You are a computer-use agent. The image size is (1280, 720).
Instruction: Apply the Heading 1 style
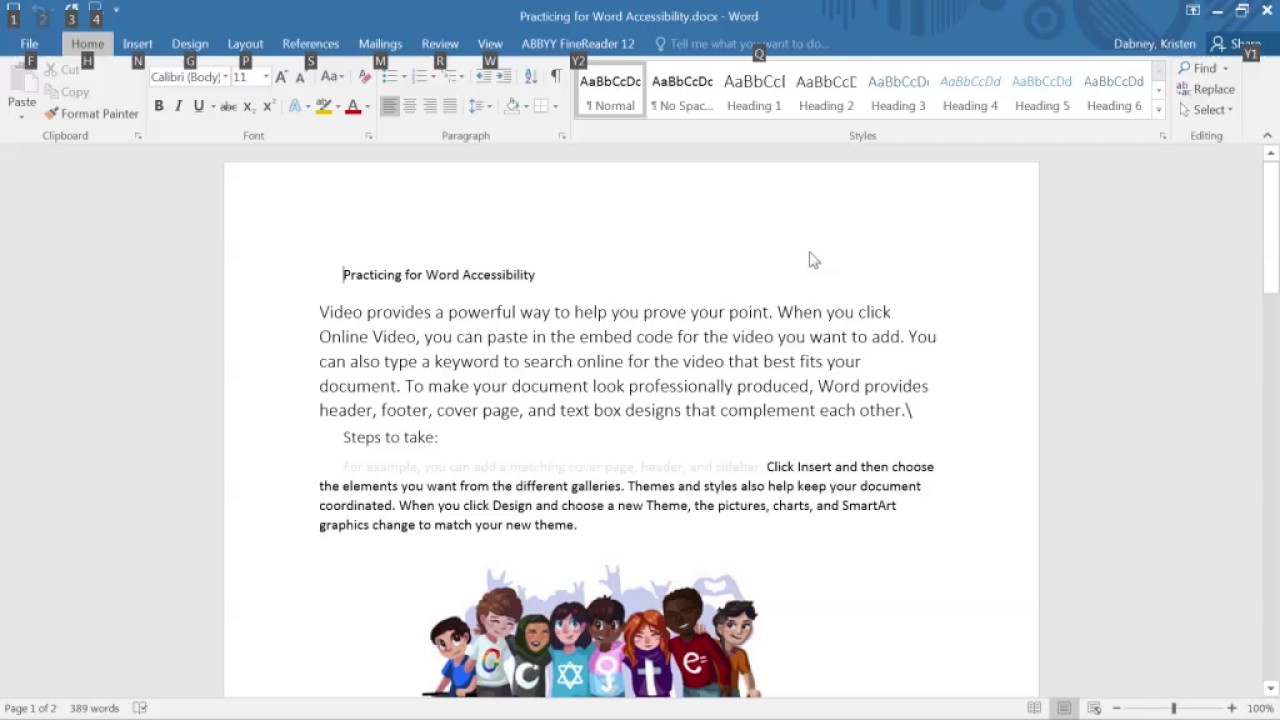click(x=754, y=92)
